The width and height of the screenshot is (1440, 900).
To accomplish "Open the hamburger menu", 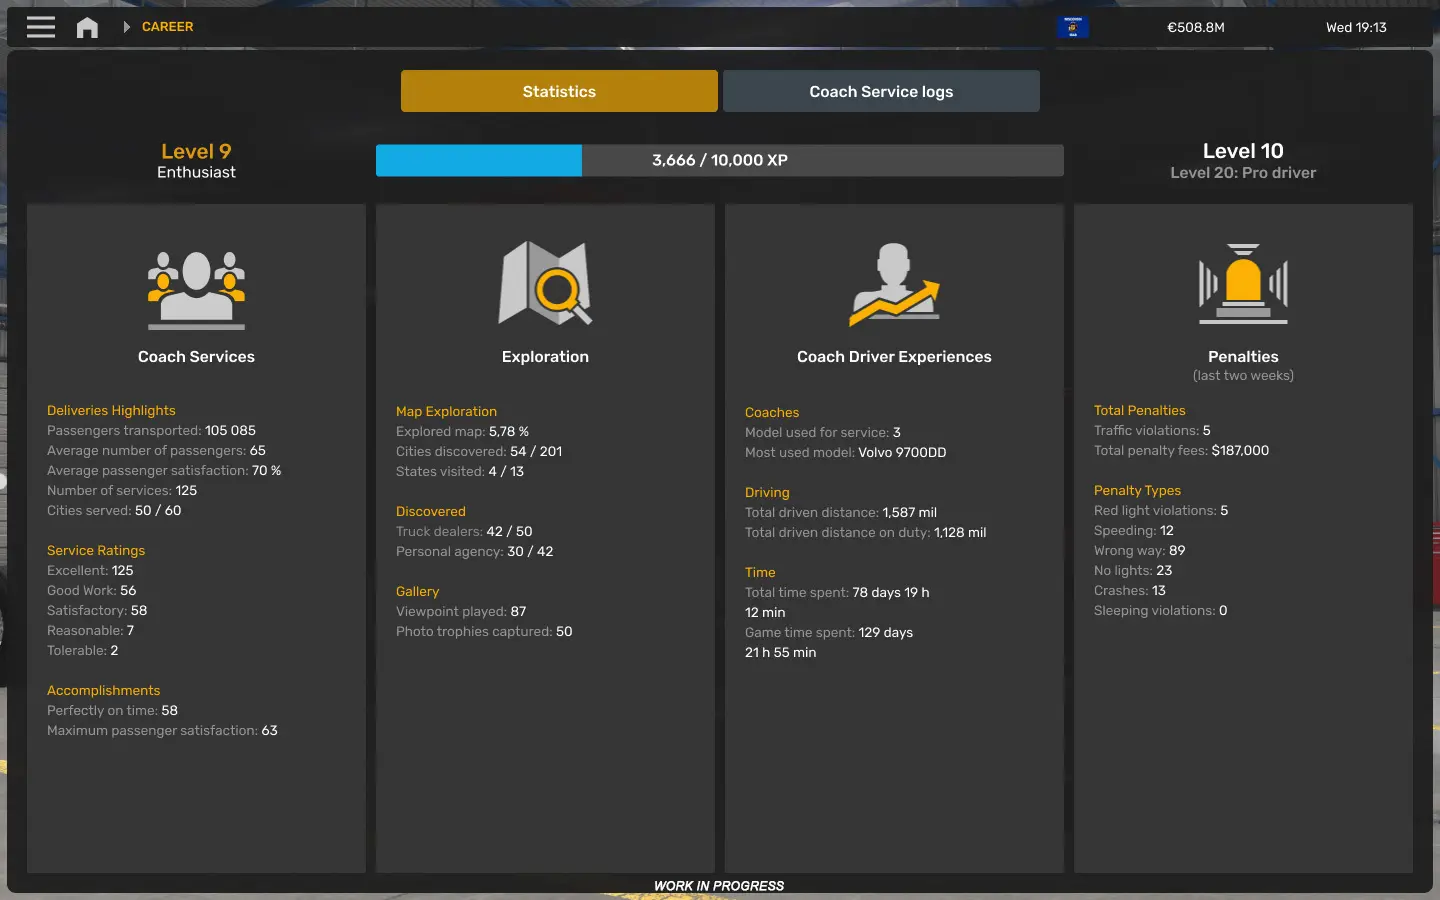I will [40, 27].
